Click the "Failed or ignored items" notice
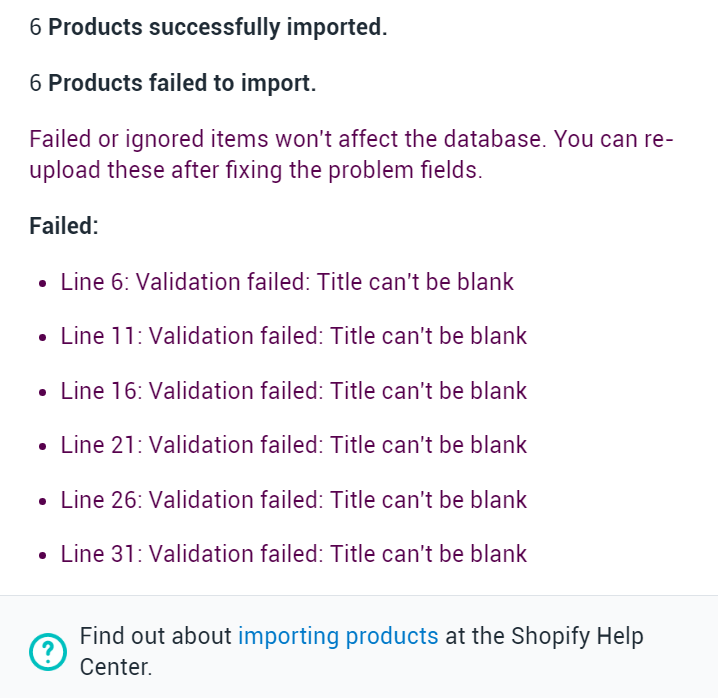Screen dimensions: 718x698 click(350, 154)
